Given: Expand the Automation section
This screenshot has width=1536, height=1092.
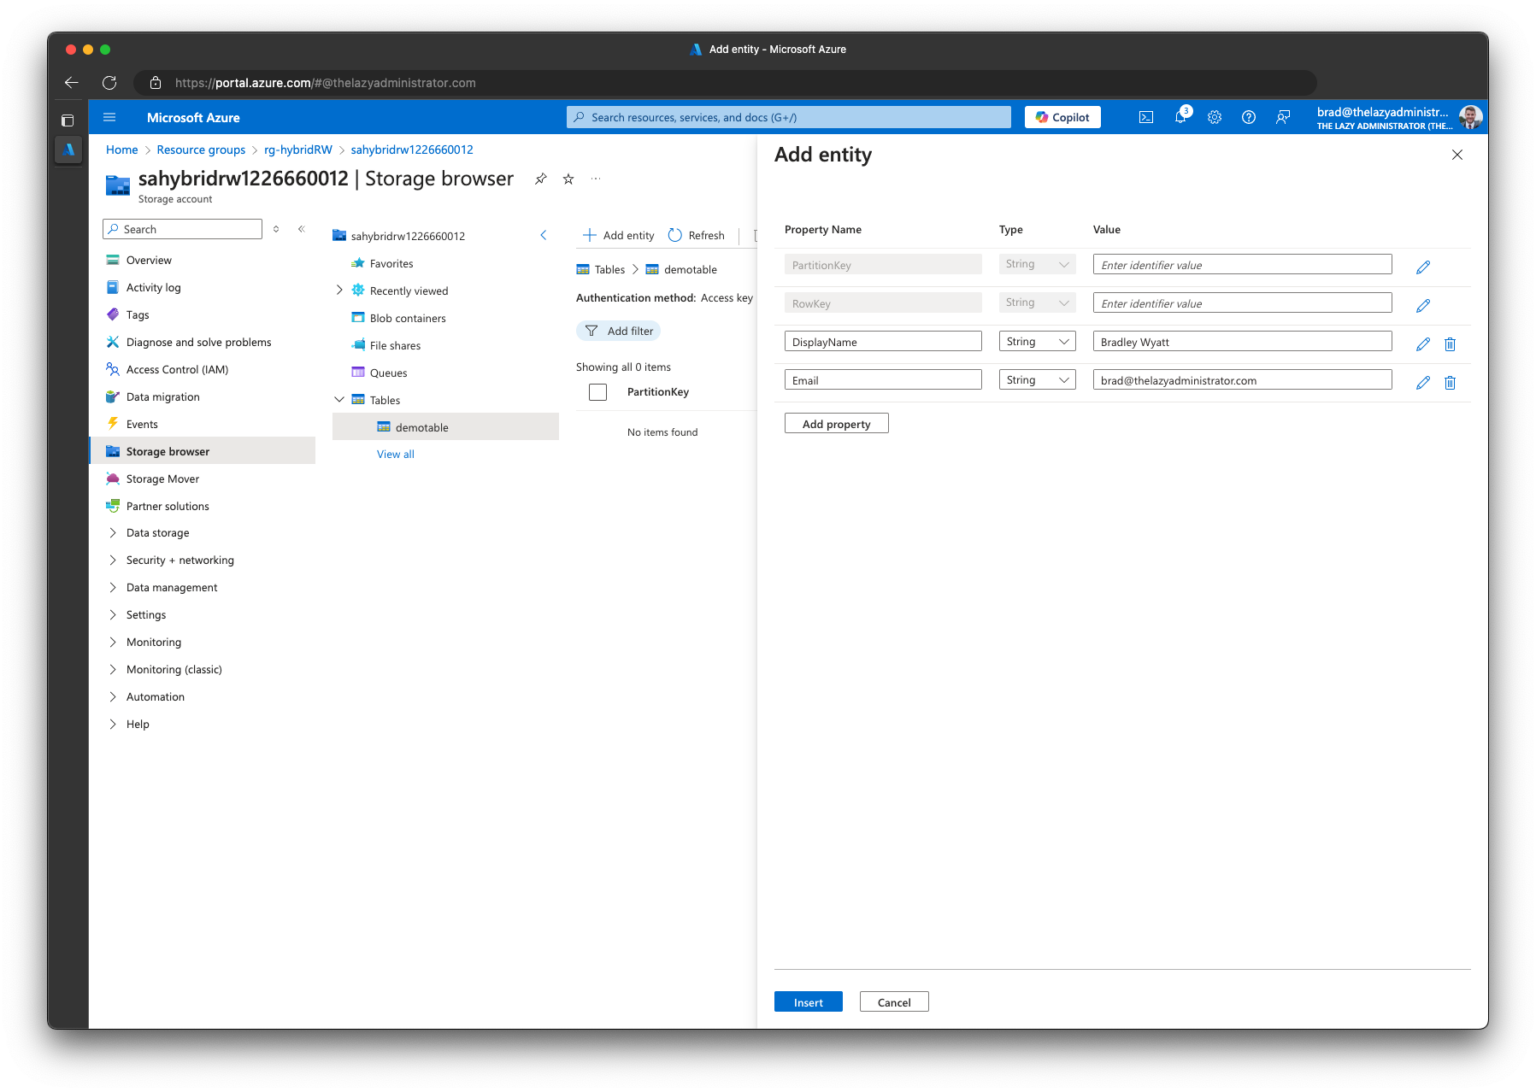Looking at the screenshot, I should (x=113, y=697).
